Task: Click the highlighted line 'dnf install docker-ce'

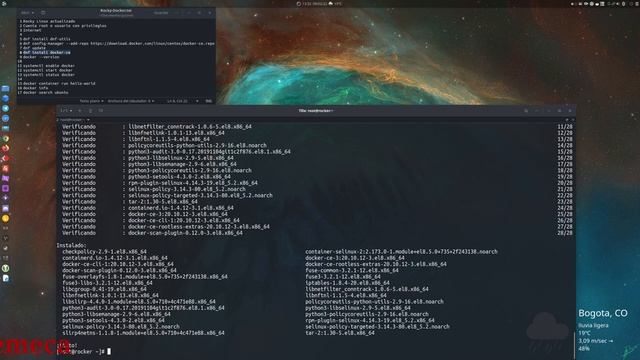Action: coord(47,53)
